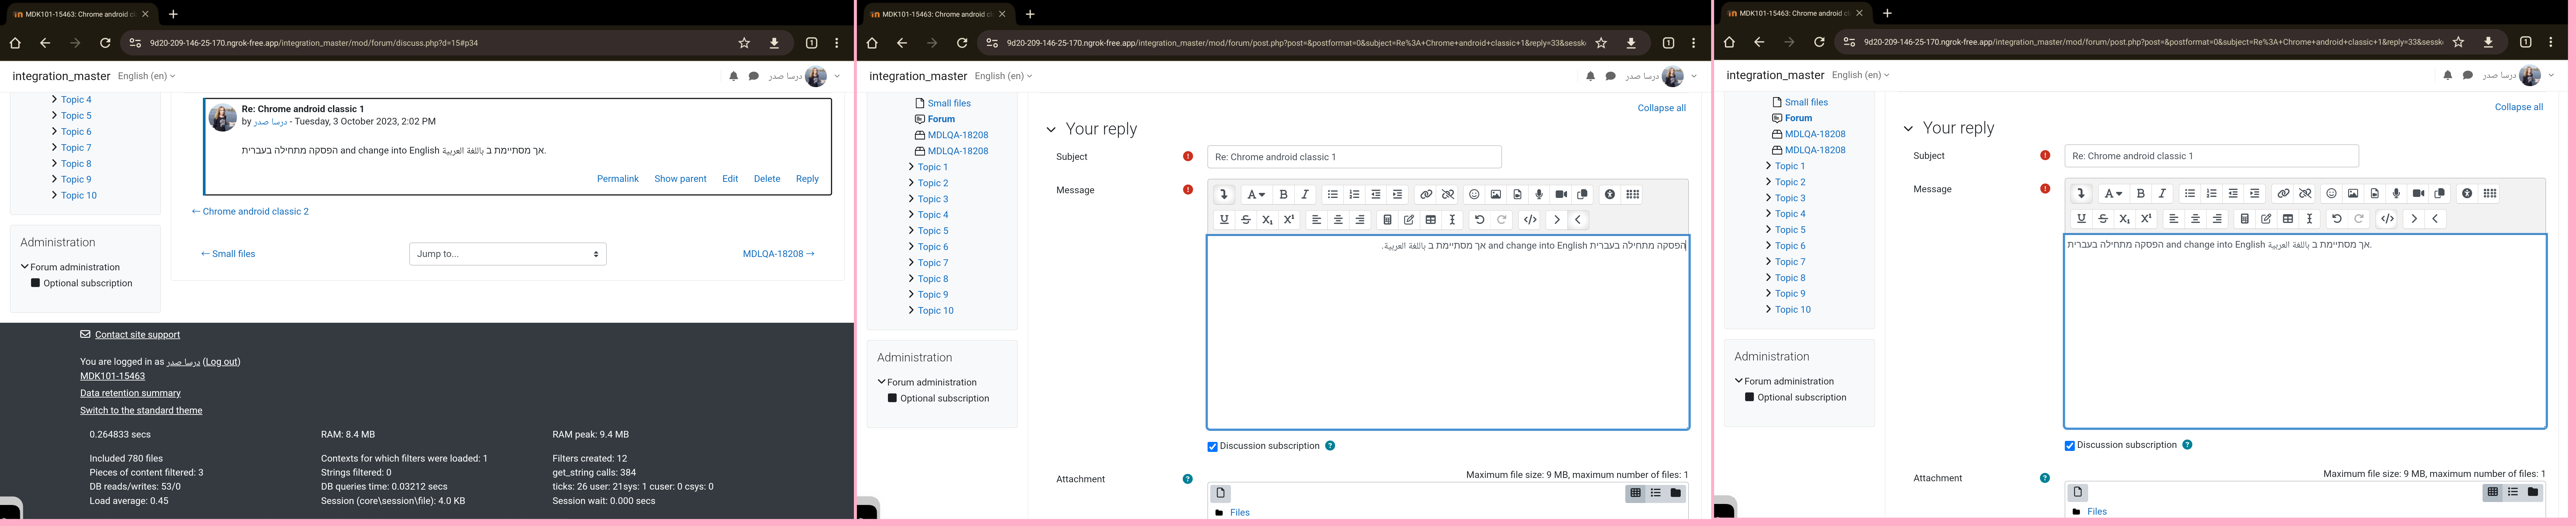Image resolution: width=2576 pixels, height=526 pixels.
Task: Open Contact site support link in left window
Action: (137, 335)
